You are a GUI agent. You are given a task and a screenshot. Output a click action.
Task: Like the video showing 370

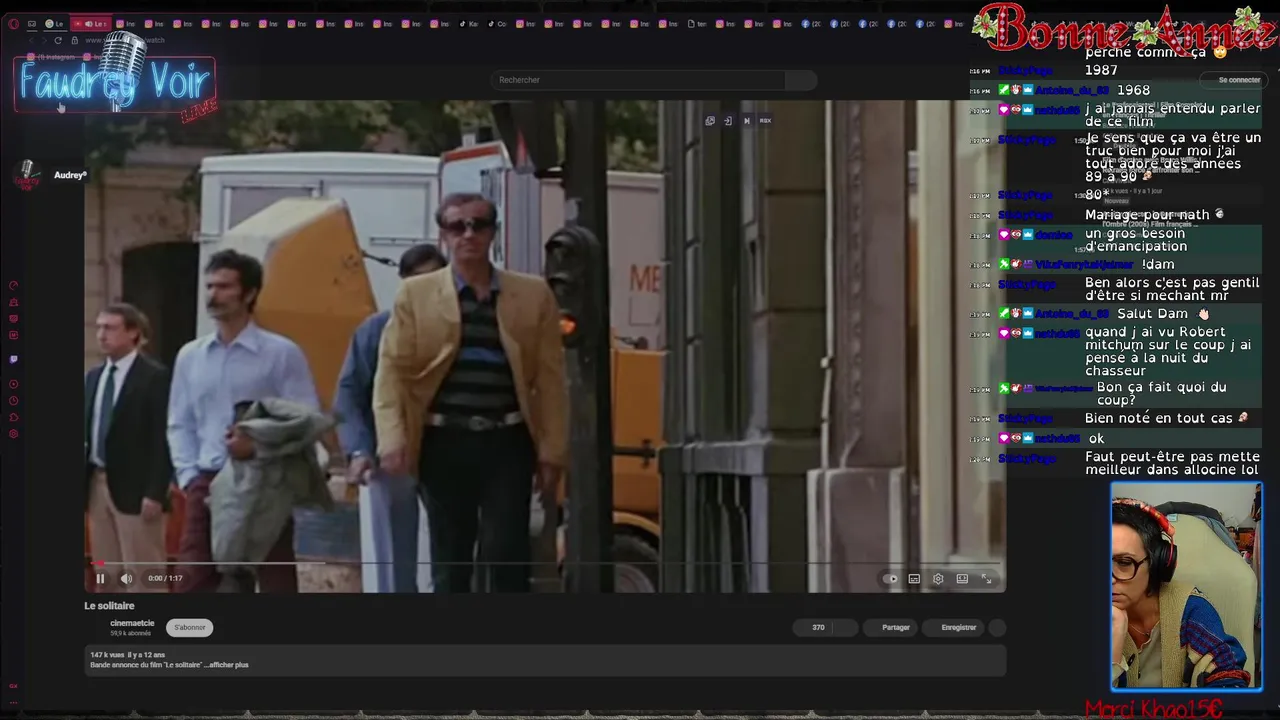point(812,627)
